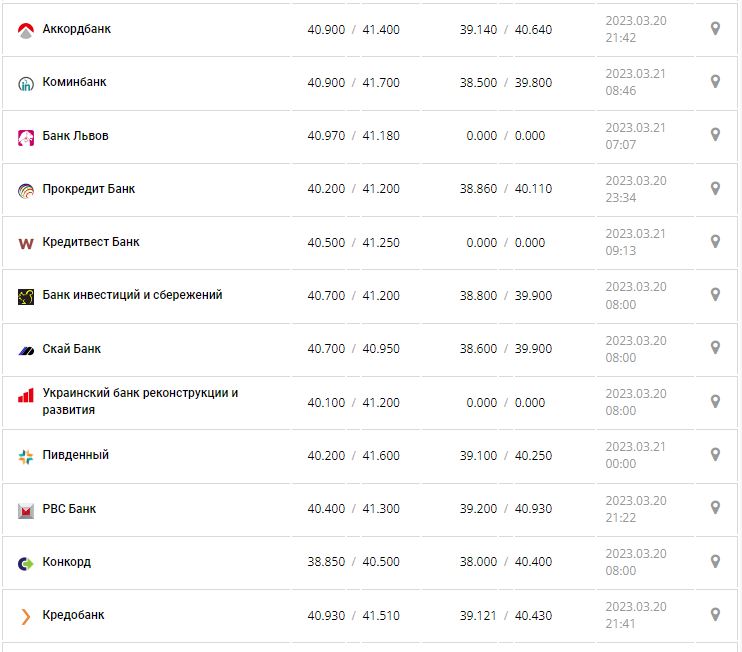Click the Кредитвест Банк W logo
The width and height of the screenshot is (742, 652).
[26, 243]
